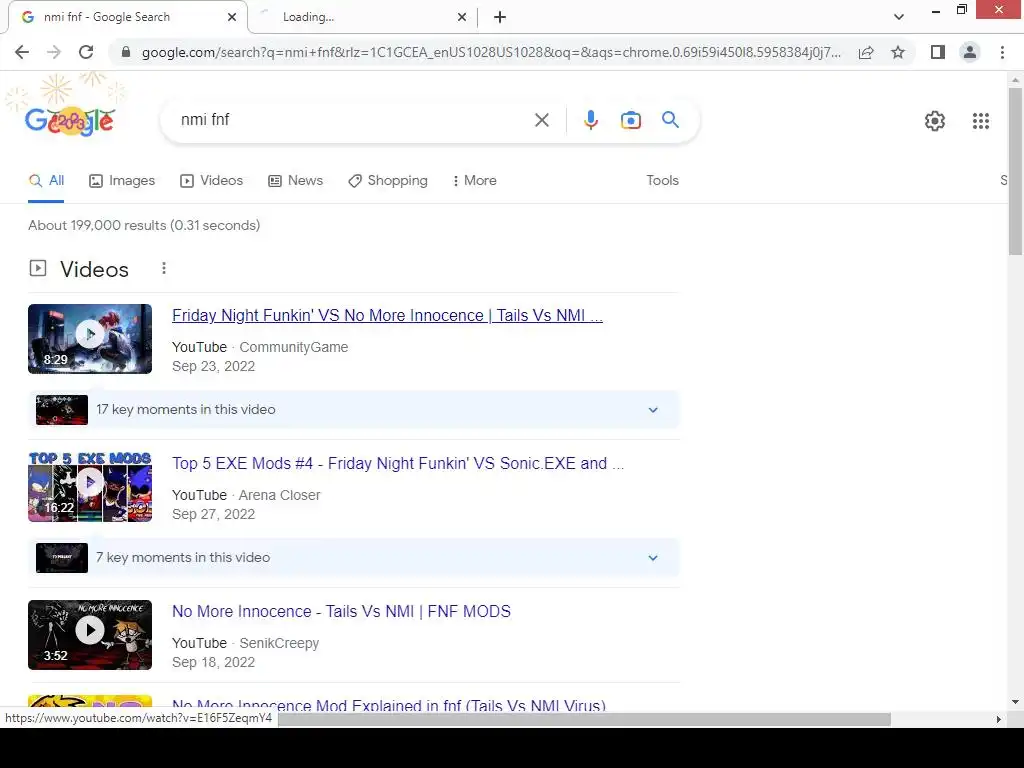Viewport: 1024px width, 768px height.
Task: Start voice search with the microphone
Action: 590,120
